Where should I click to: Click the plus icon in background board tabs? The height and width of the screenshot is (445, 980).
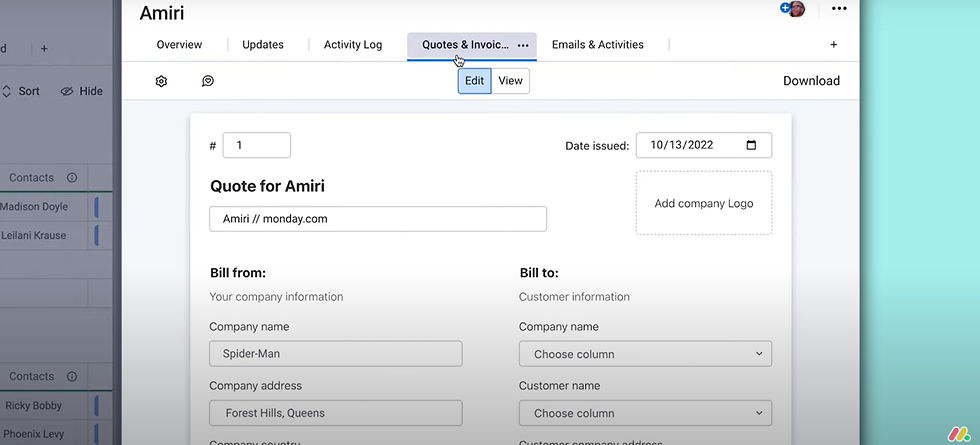pyautogui.click(x=44, y=49)
